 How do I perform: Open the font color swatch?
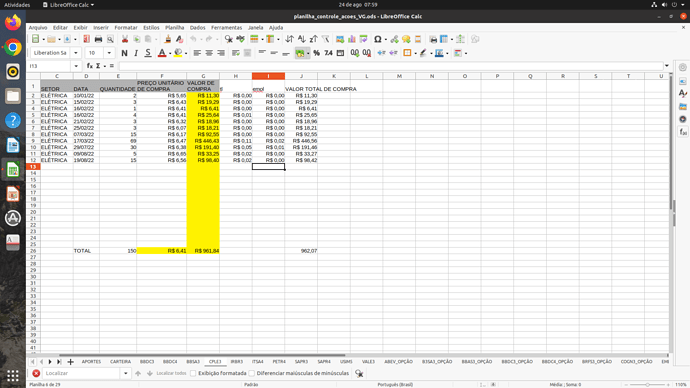pos(162,53)
